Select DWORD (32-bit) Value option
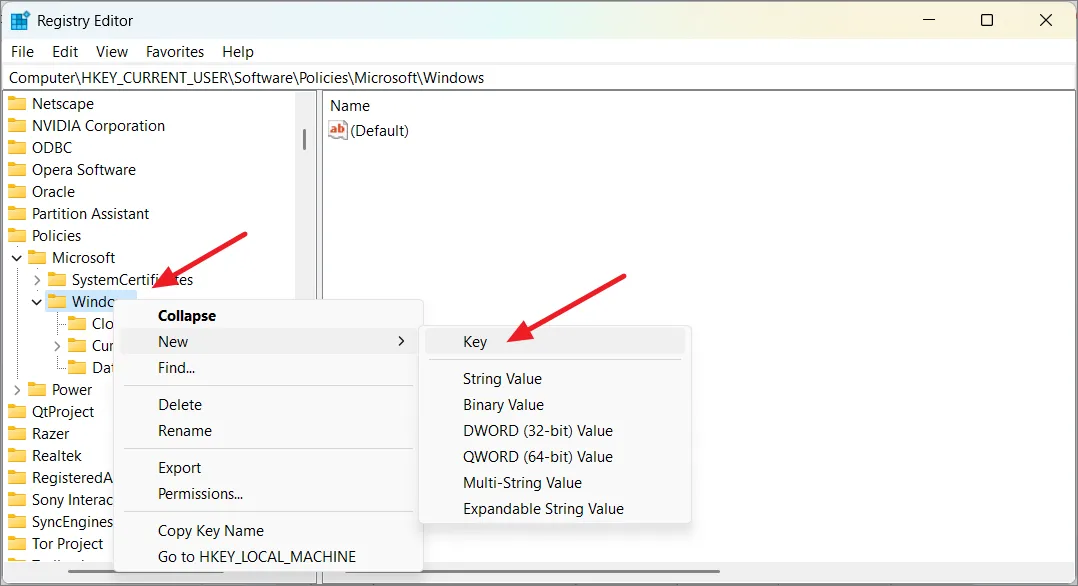The image size is (1078, 586). [x=537, y=431]
